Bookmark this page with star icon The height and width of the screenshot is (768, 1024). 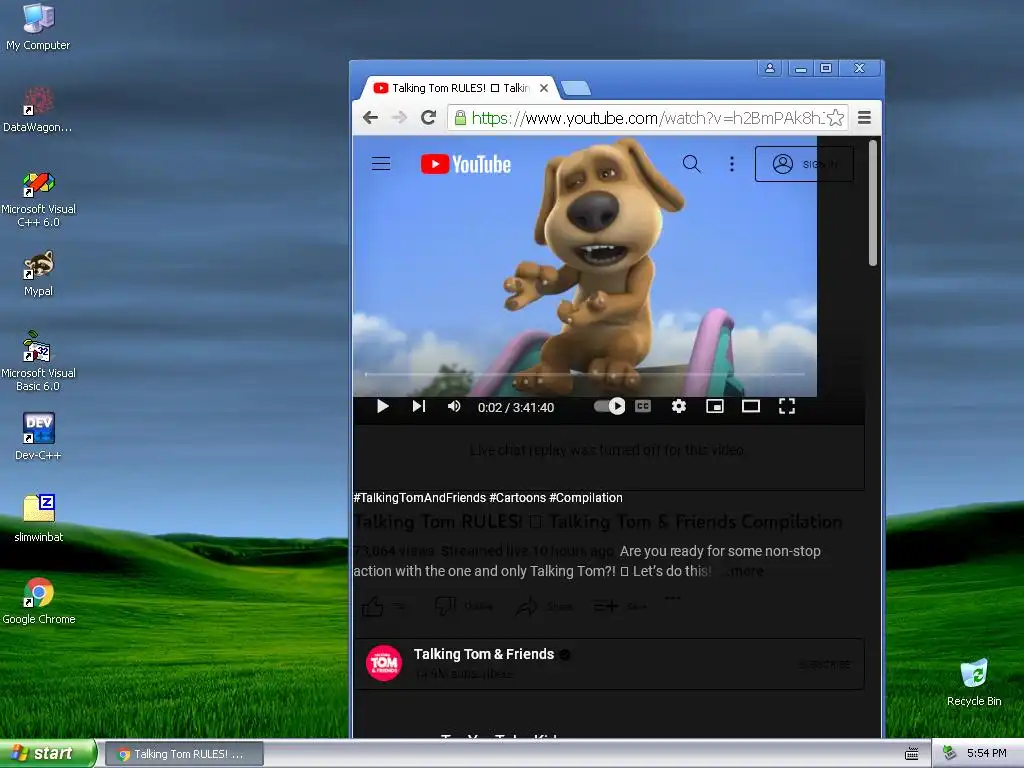coord(835,118)
